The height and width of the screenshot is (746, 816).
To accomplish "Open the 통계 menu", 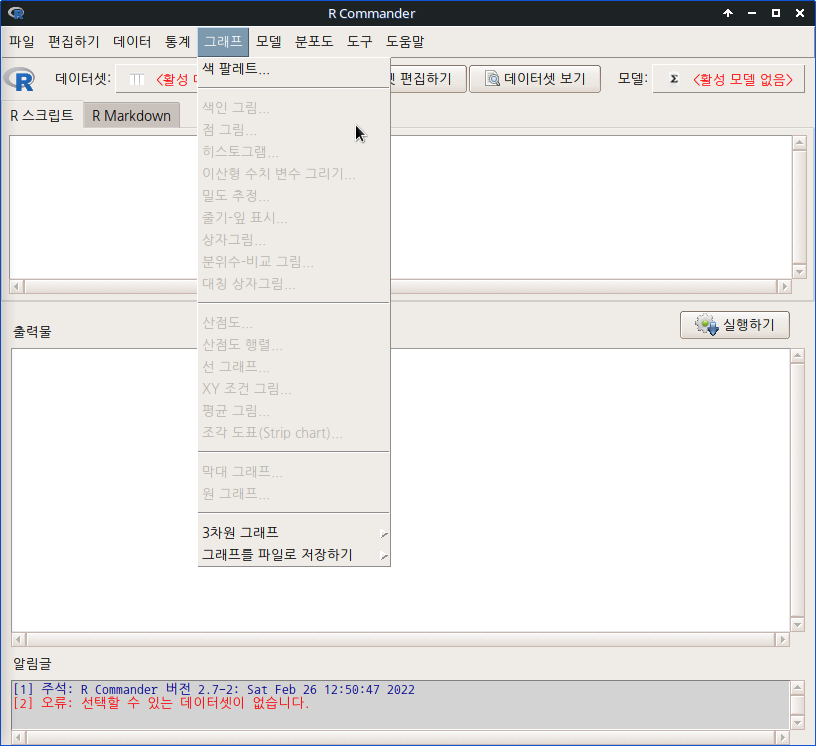I will (x=177, y=42).
